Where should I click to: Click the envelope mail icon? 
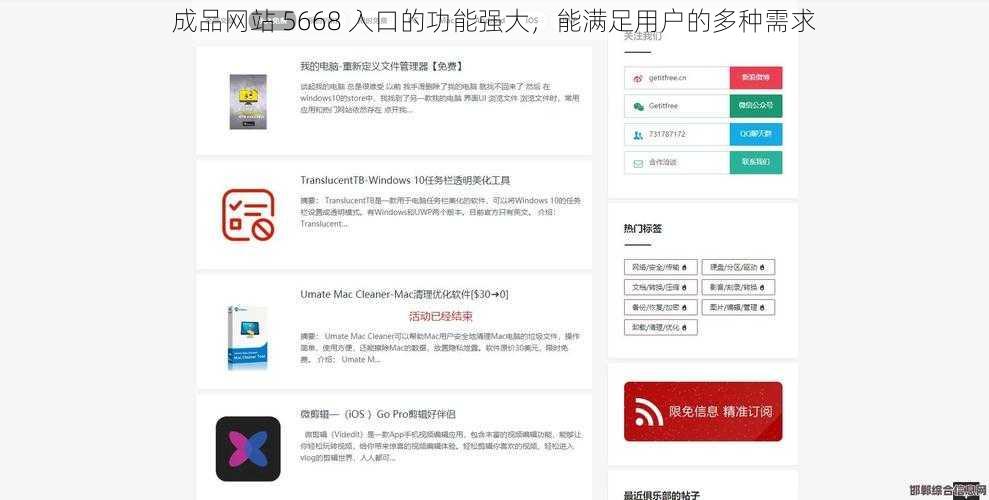pyautogui.click(x=638, y=163)
